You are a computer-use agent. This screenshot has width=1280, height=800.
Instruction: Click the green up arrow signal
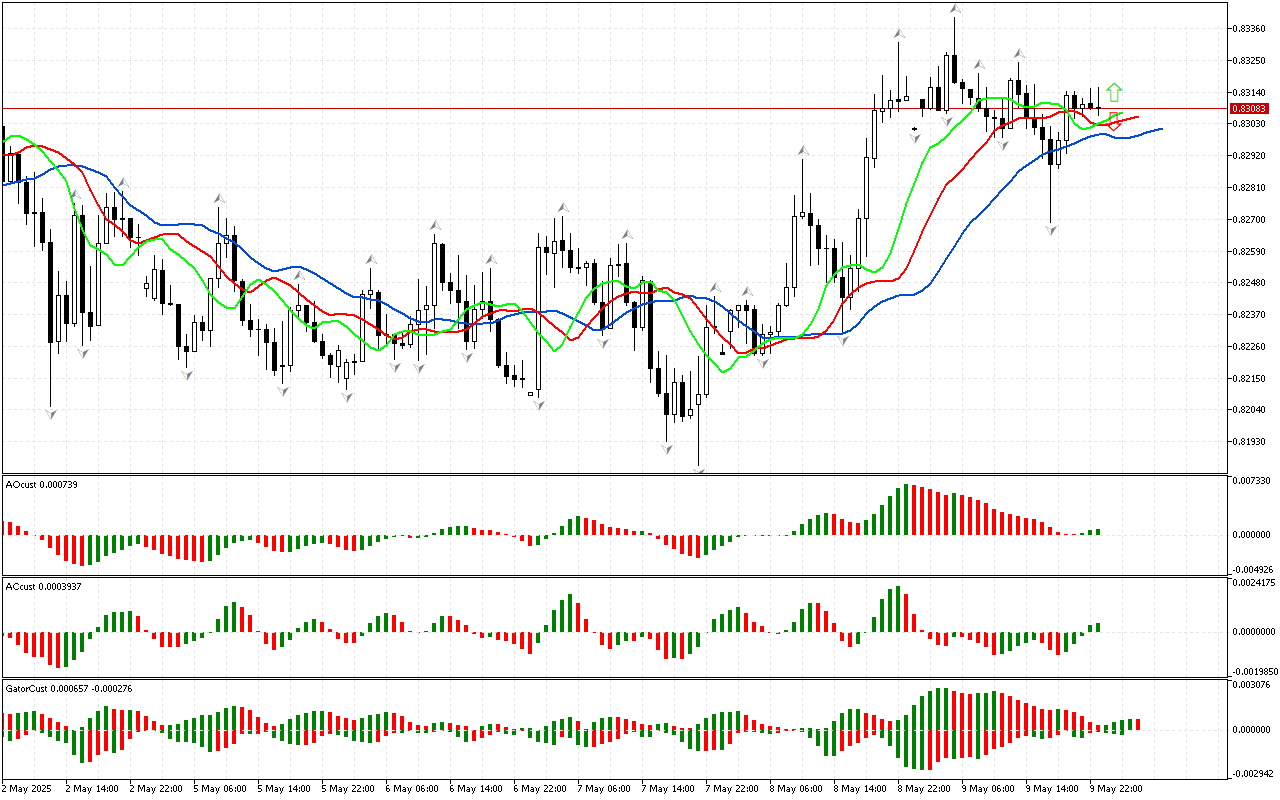pos(1114,92)
